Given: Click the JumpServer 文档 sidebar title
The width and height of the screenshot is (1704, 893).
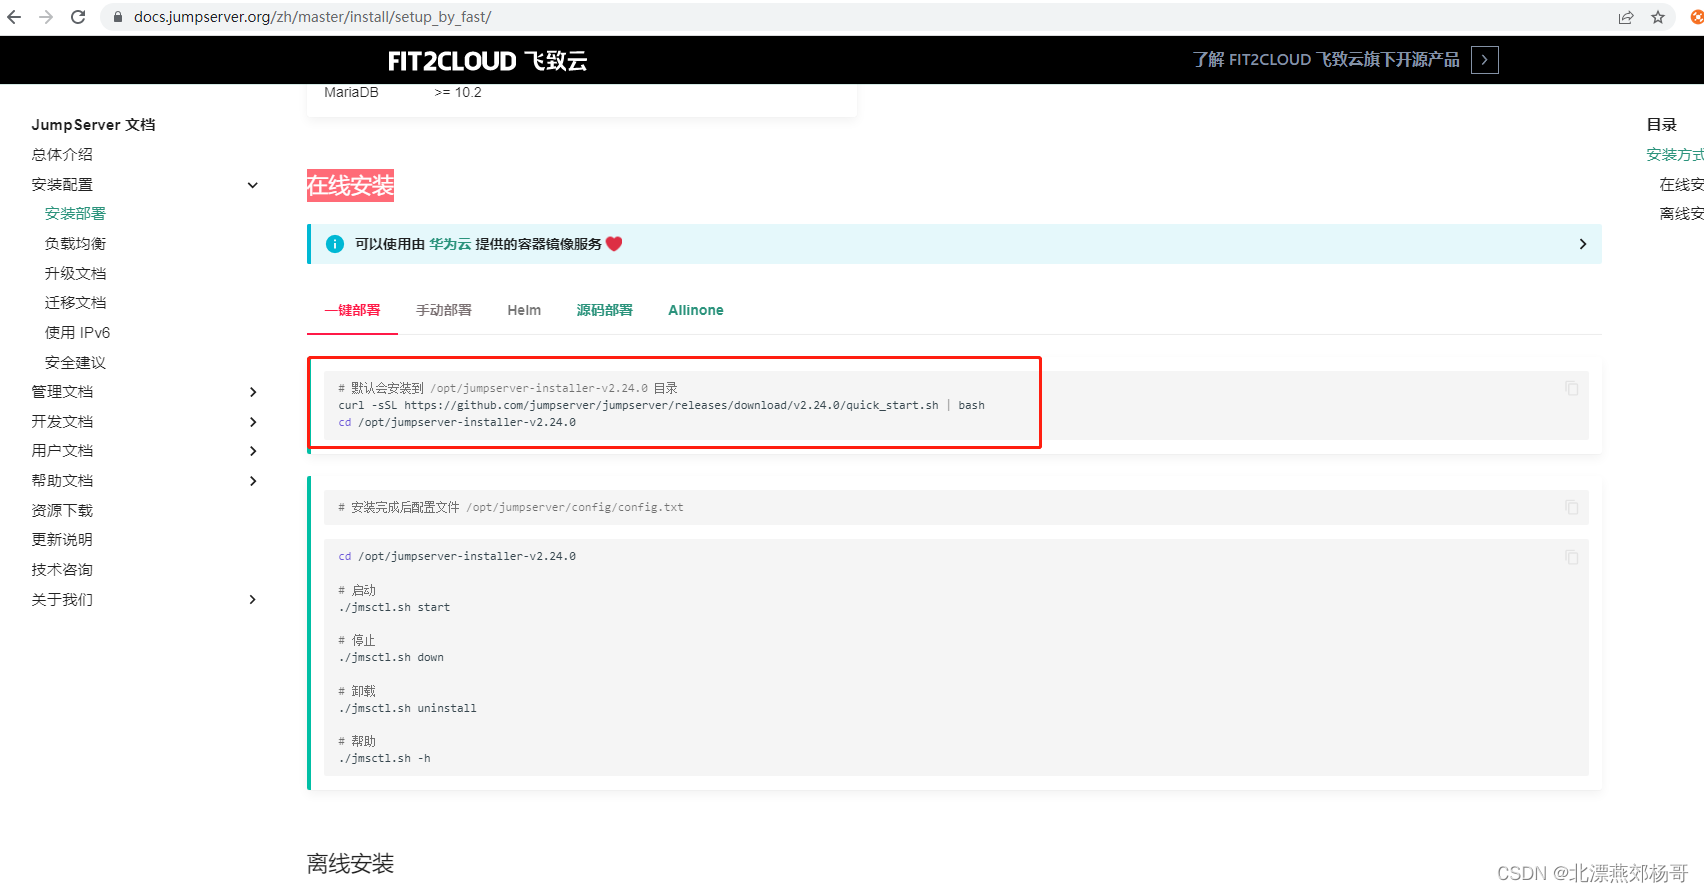Looking at the screenshot, I should pos(93,125).
